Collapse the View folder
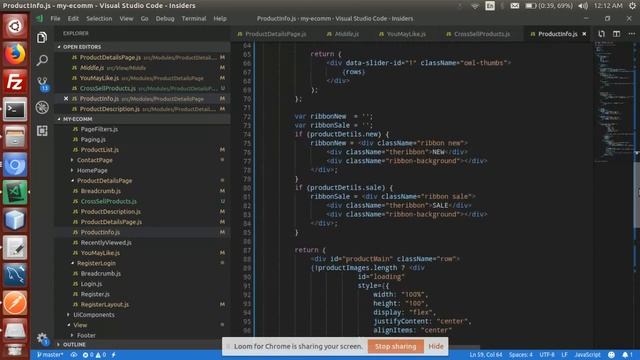 tap(80, 325)
